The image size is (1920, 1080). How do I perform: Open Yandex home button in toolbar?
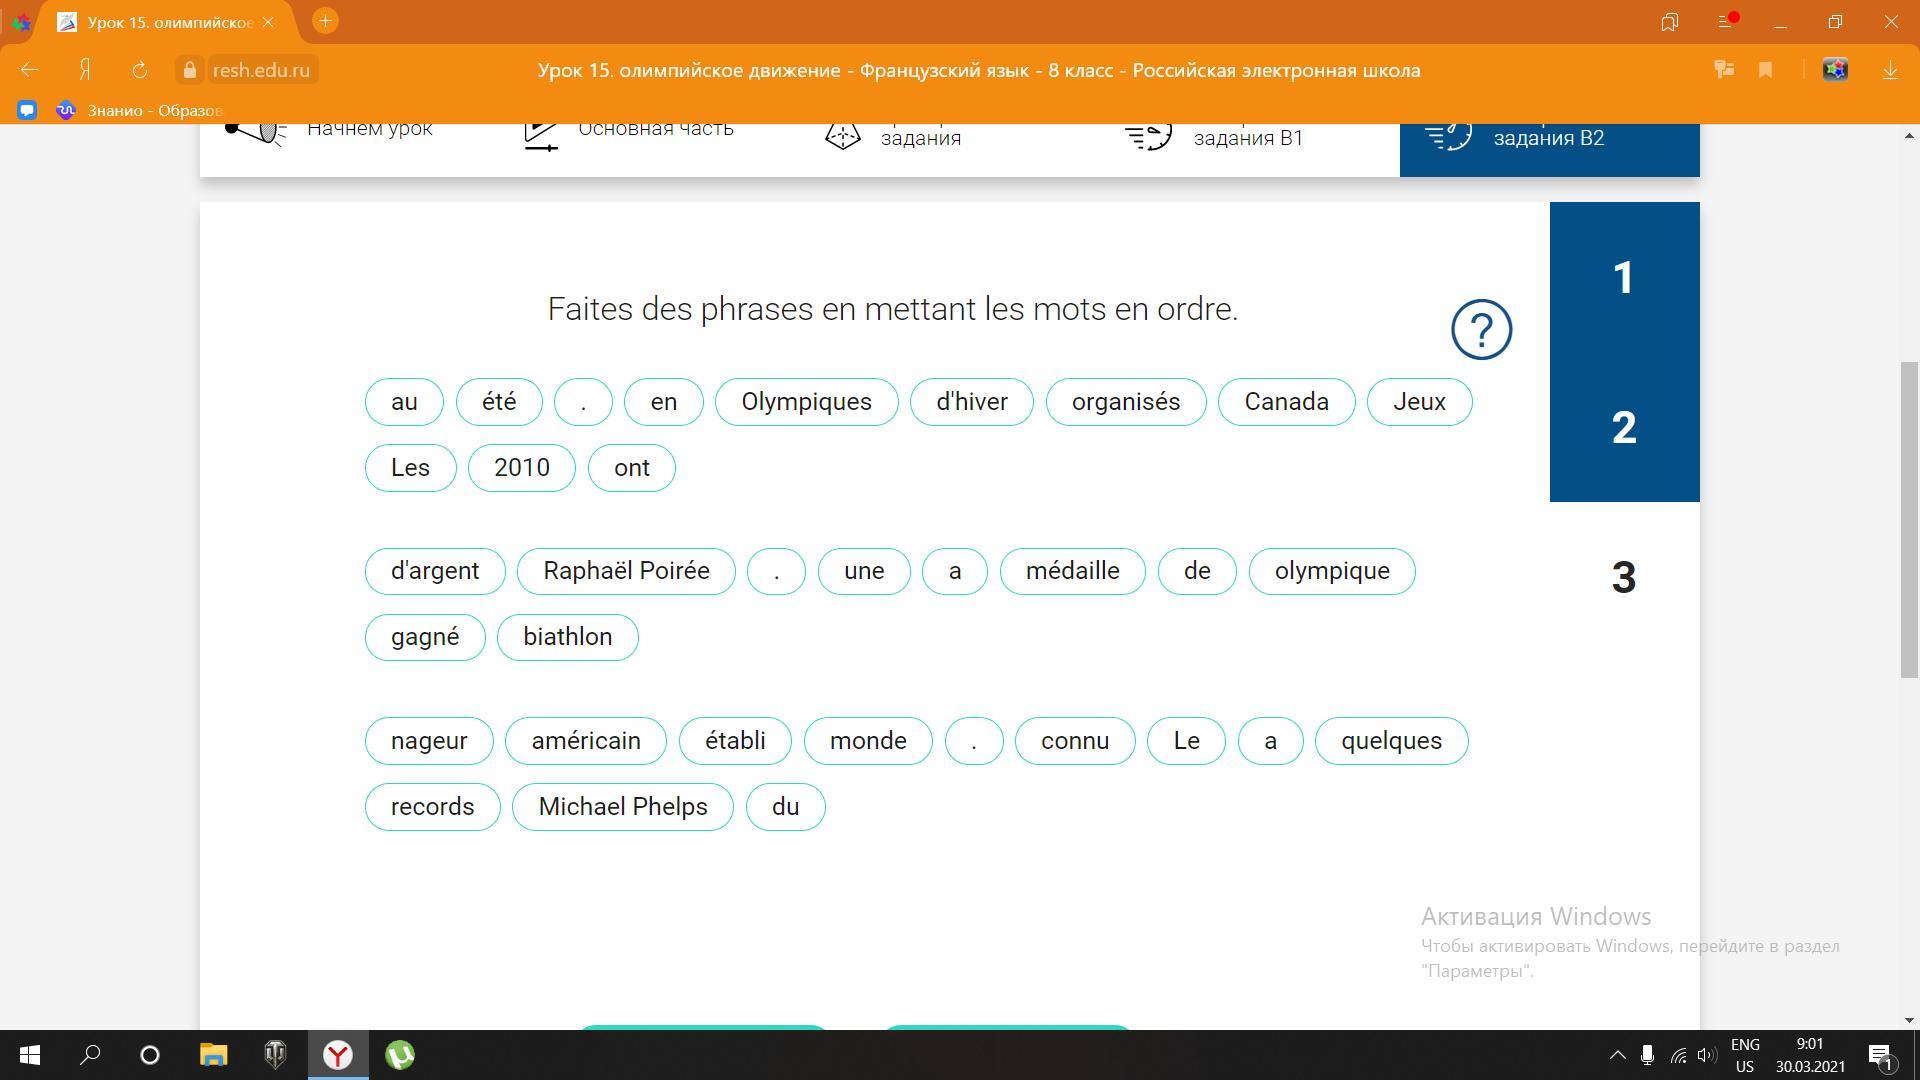pyautogui.click(x=86, y=70)
